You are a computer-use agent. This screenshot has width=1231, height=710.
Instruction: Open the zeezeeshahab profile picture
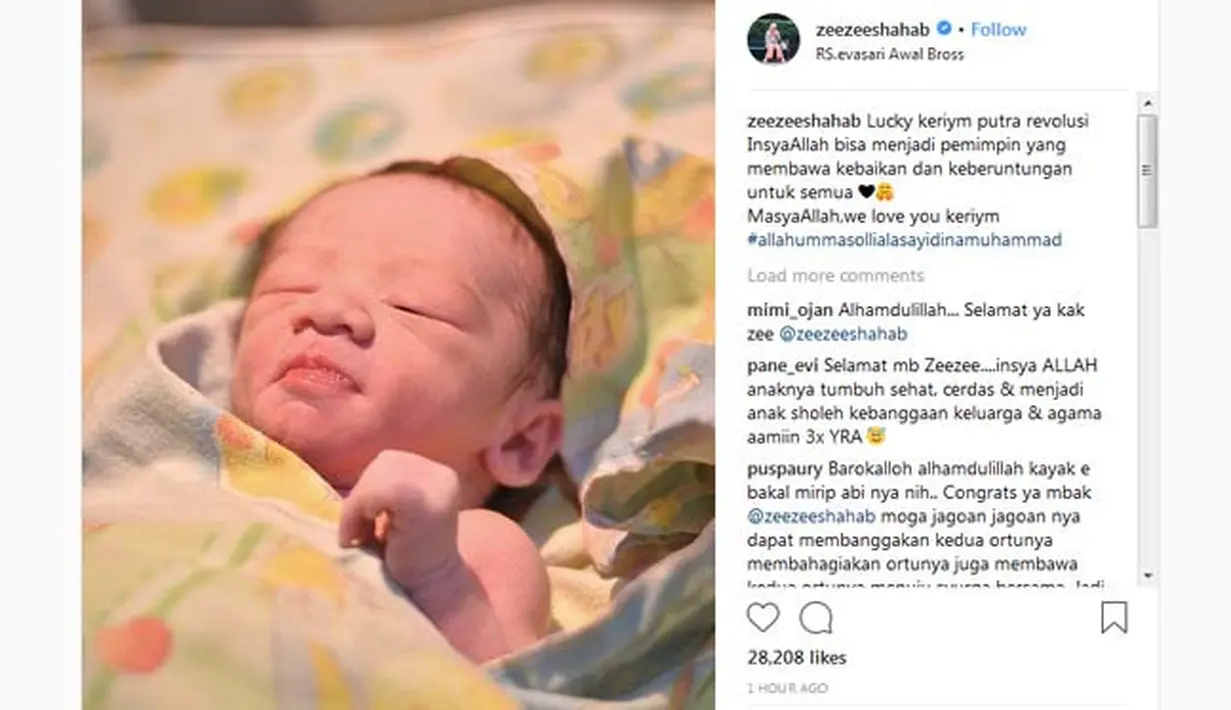tap(774, 40)
